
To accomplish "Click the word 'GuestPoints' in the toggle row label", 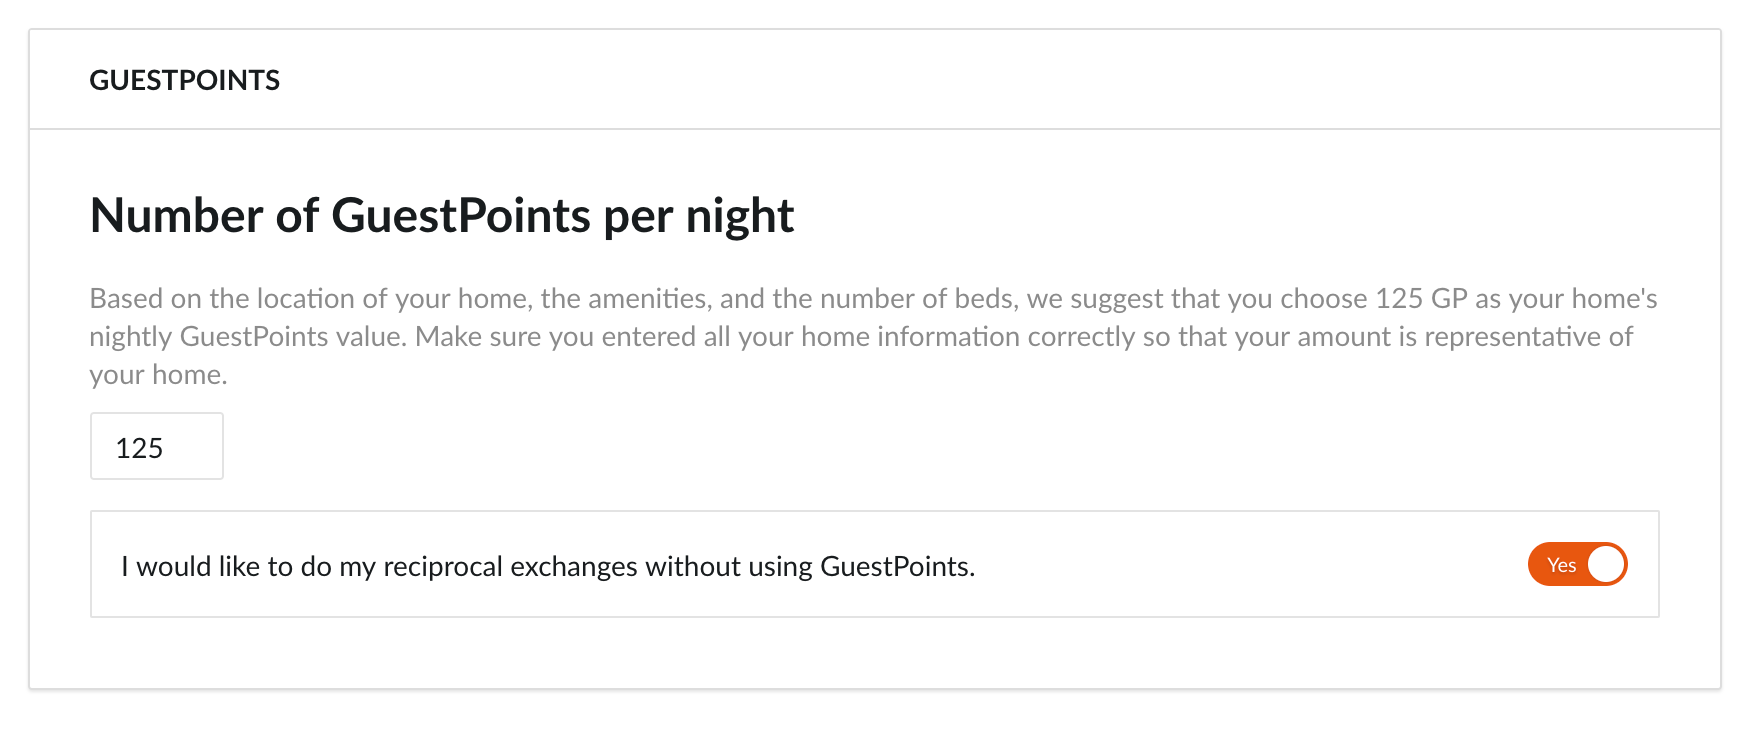I will click(895, 566).
